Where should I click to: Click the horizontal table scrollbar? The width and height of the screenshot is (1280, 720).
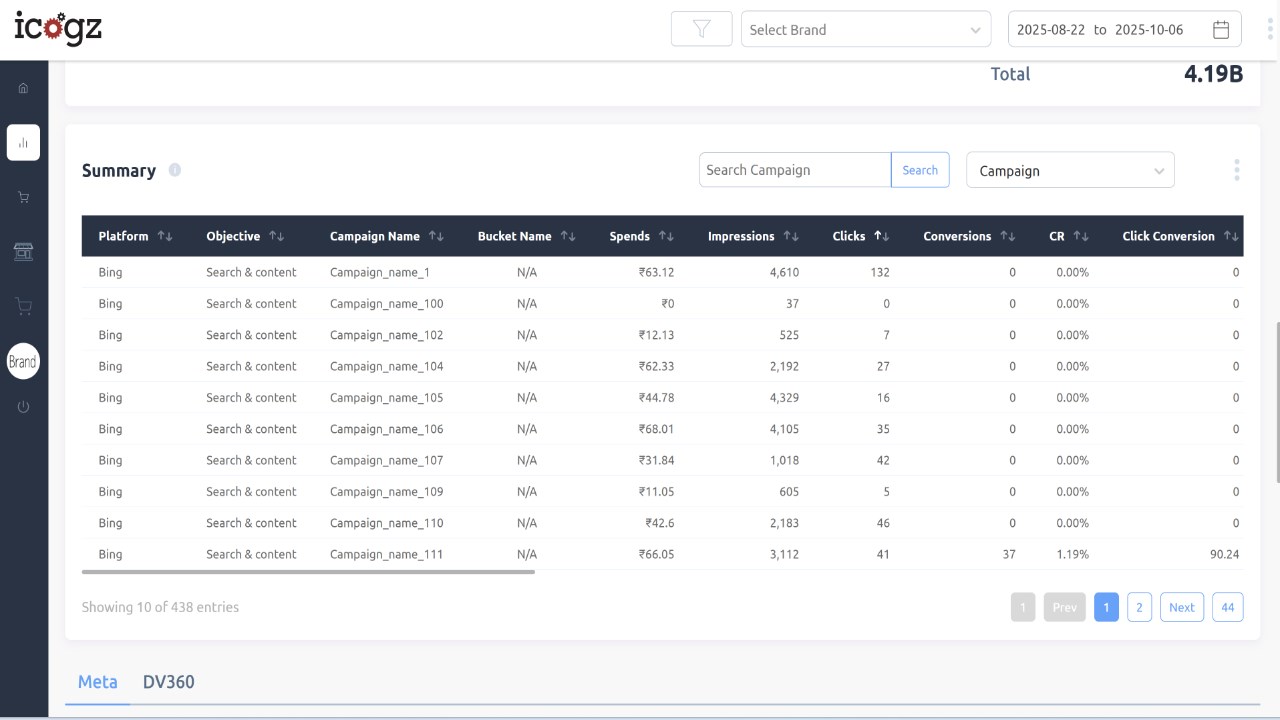click(x=308, y=572)
